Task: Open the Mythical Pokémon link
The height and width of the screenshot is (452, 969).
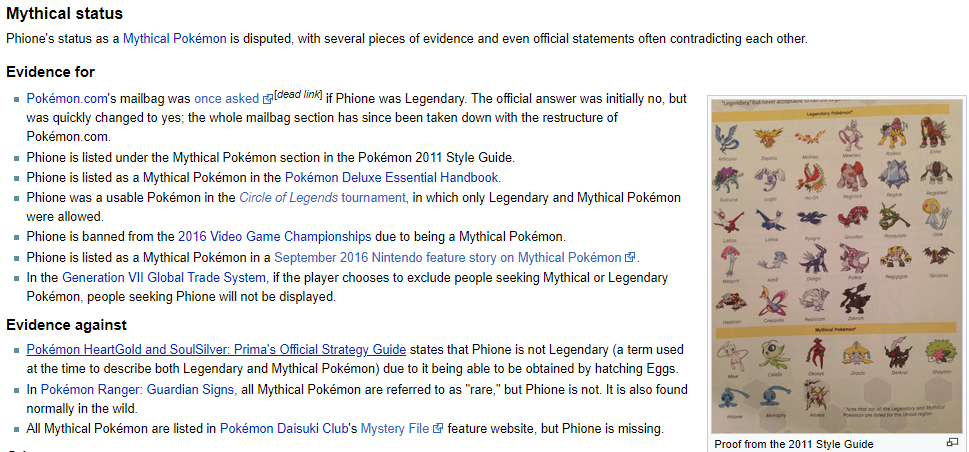Action: (x=174, y=38)
